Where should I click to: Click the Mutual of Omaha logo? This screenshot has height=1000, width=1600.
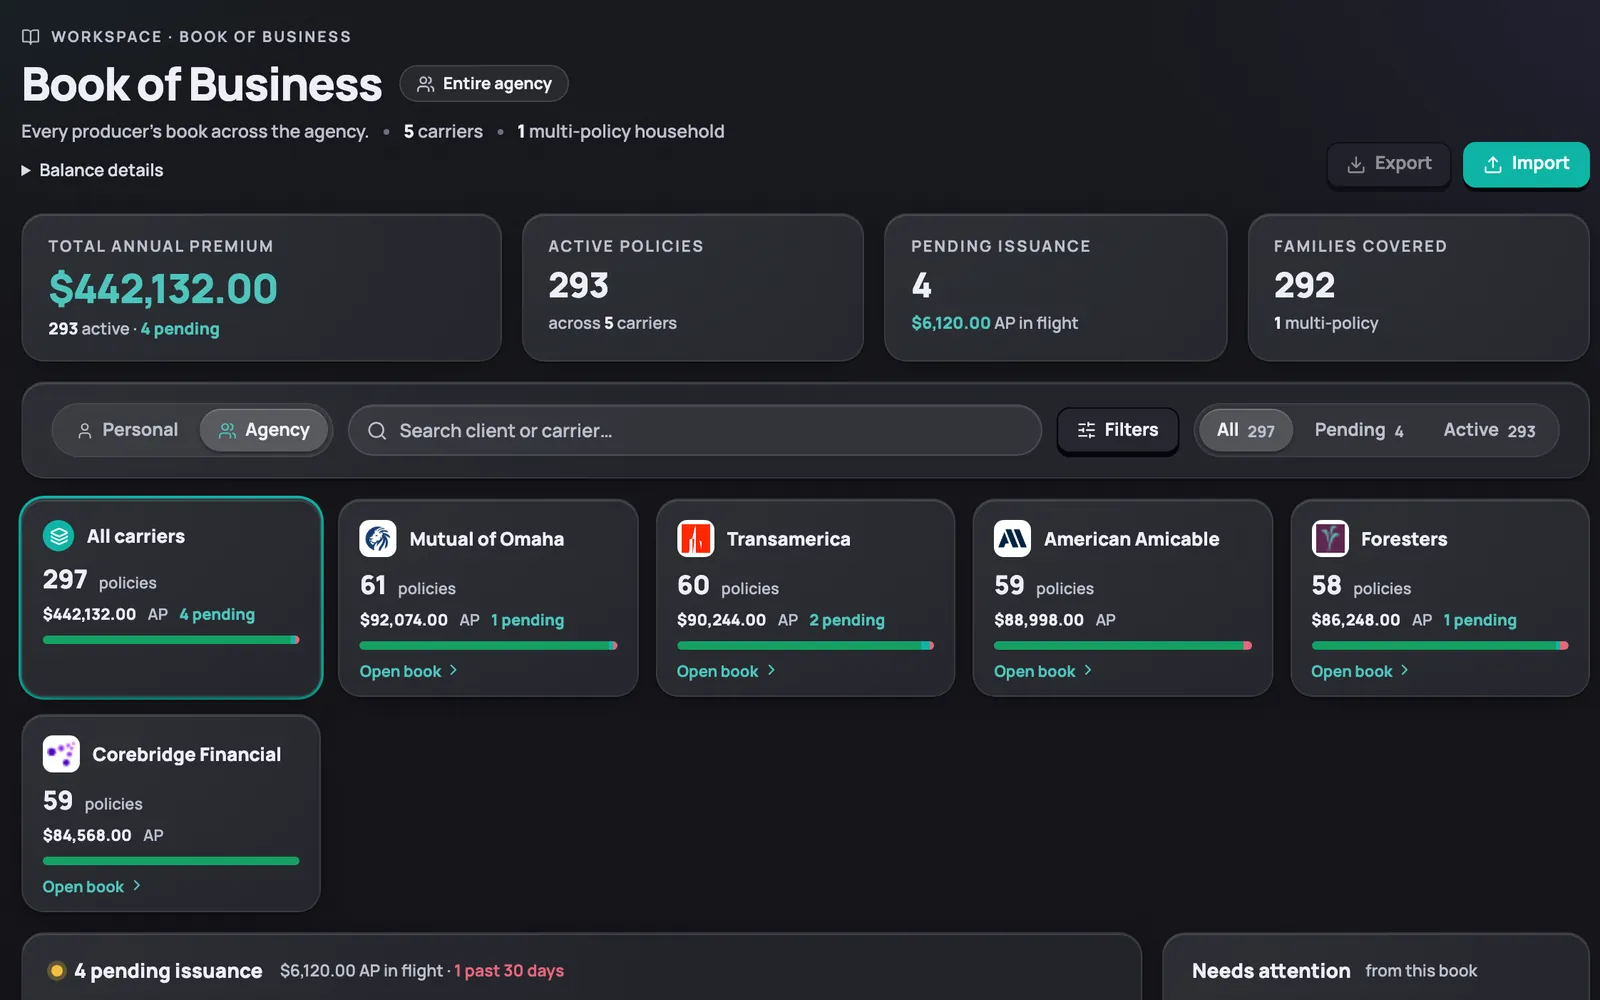tap(378, 539)
